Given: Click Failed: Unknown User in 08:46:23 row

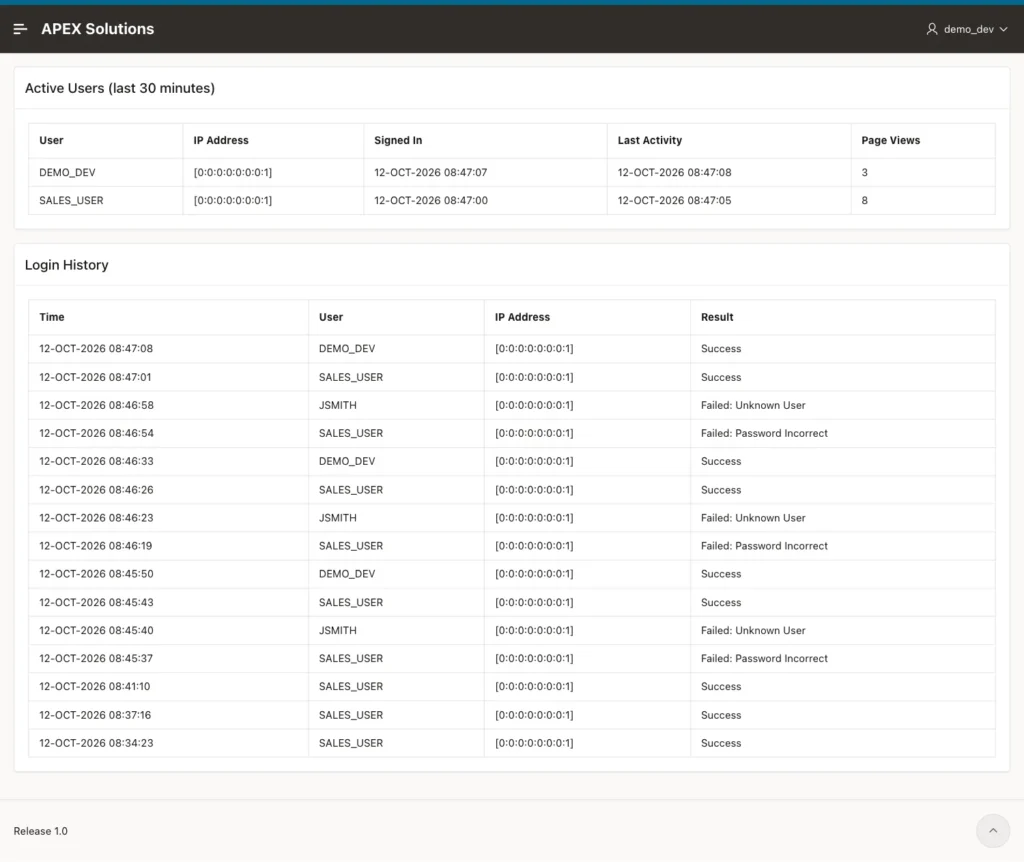Looking at the screenshot, I should (x=753, y=518).
